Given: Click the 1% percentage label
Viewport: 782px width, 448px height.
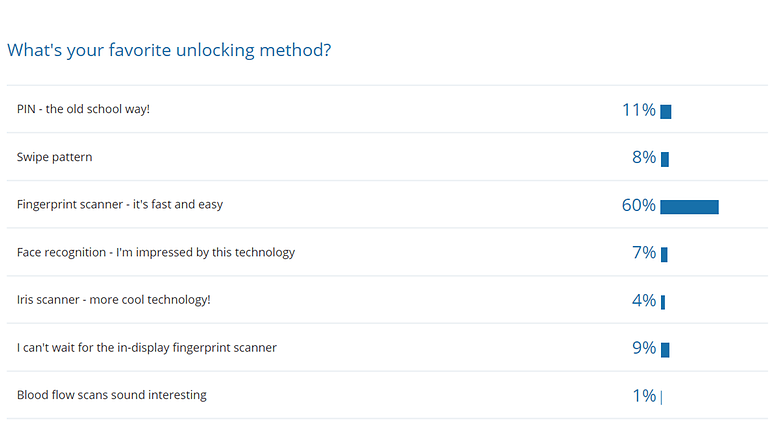Looking at the screenshot, I should (644, 396).
